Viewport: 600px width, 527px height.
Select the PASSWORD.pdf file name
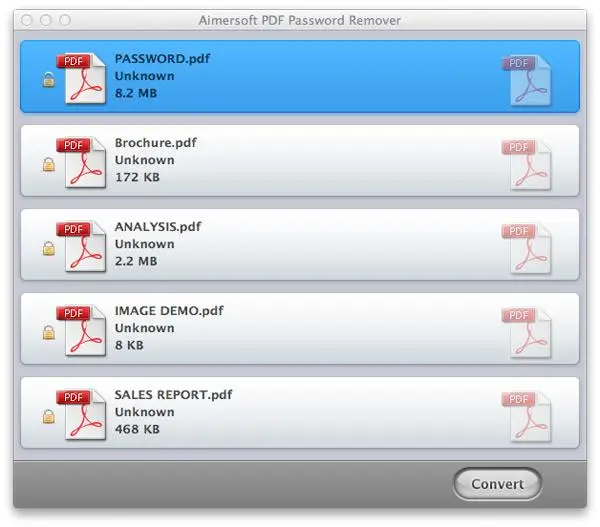[x=162, y=59]
